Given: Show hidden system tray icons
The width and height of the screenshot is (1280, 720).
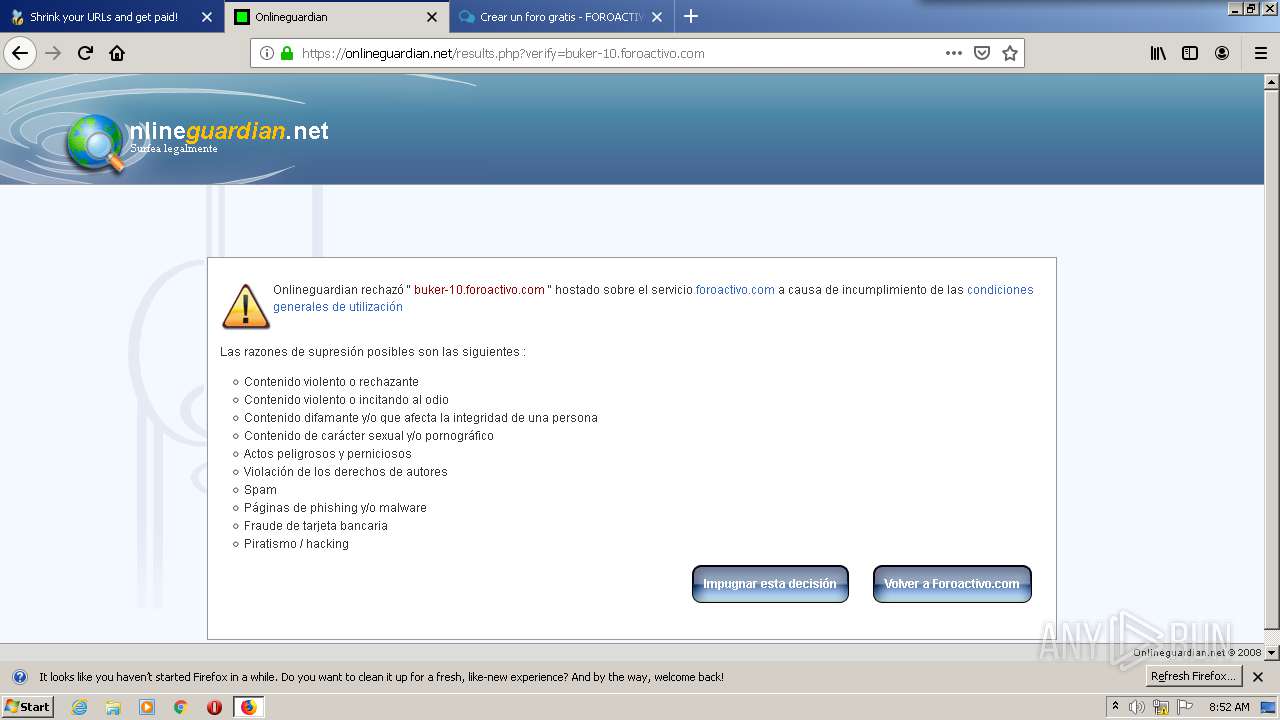Looking at the screenshot, I should point(1115,707).
